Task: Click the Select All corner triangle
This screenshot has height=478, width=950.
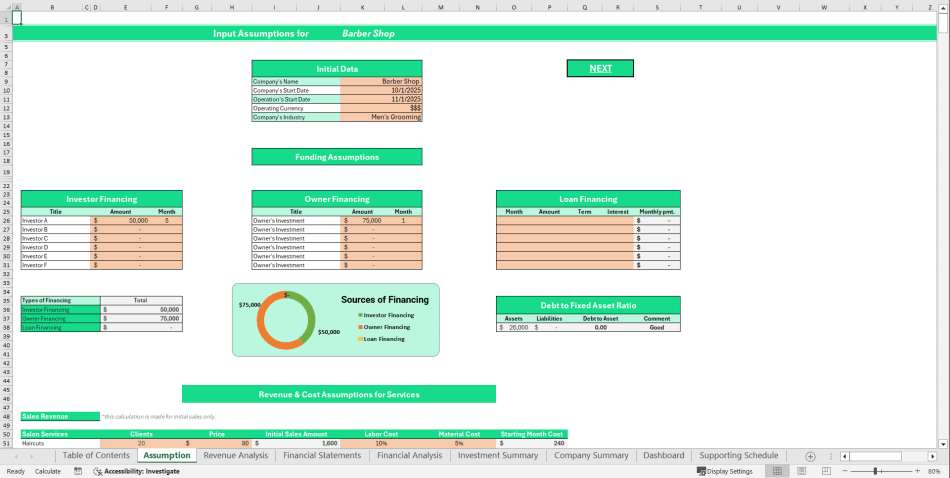Action: tap(6, 7)
